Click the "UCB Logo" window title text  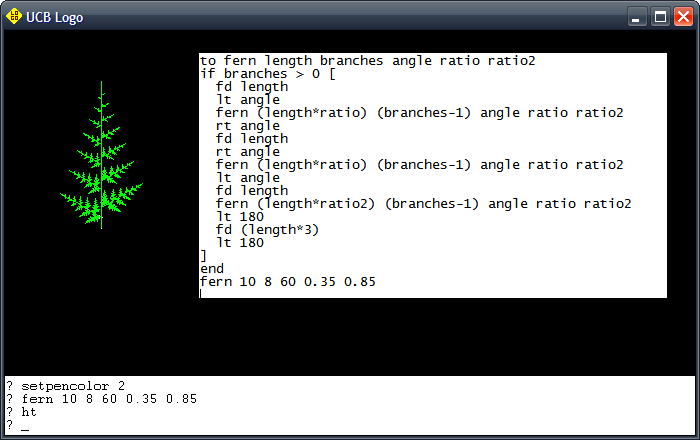[54, 17]
